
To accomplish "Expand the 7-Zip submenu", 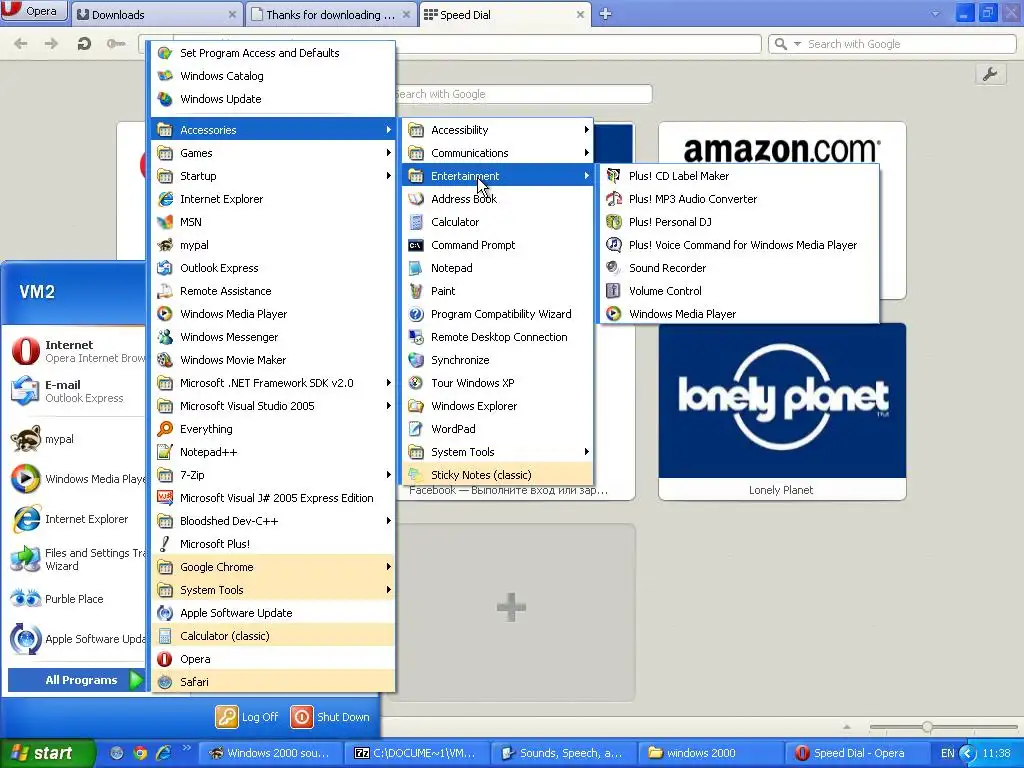I will (273, 475).
